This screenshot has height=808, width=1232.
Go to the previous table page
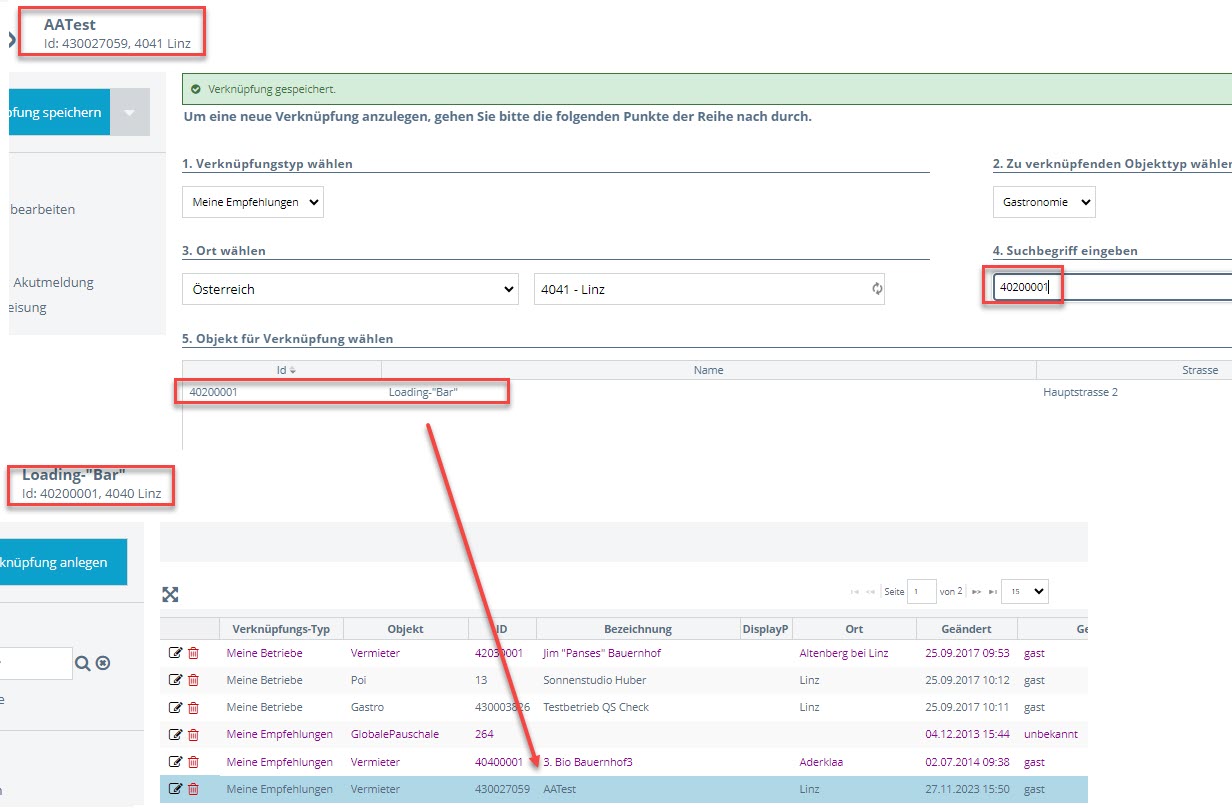871,592
